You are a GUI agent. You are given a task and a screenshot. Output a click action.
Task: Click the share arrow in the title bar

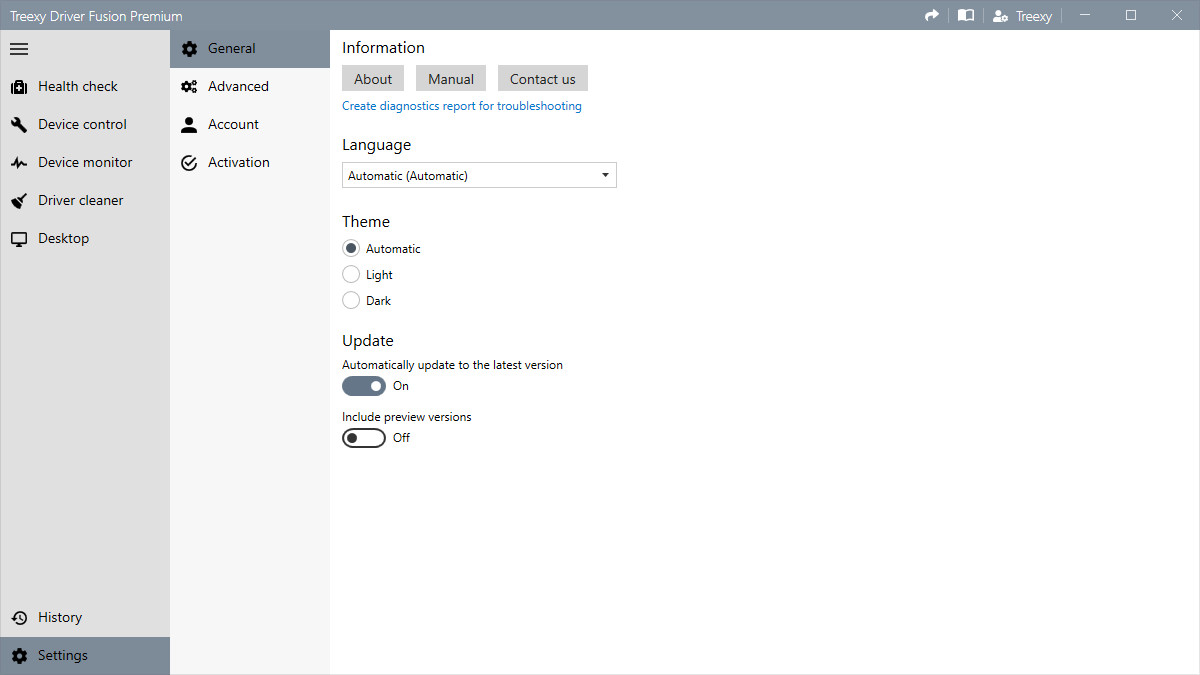[931, 15]
